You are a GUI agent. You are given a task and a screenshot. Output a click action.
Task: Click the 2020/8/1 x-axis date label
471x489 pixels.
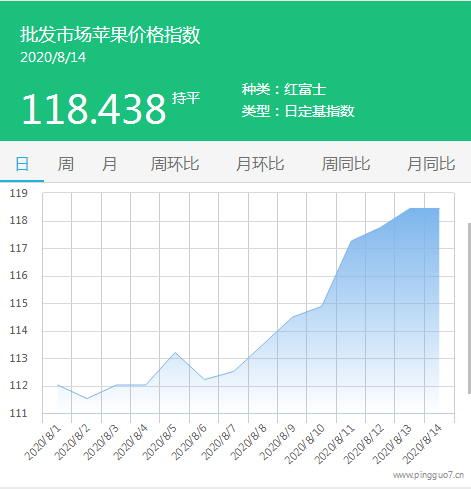(x=43, y=443)
